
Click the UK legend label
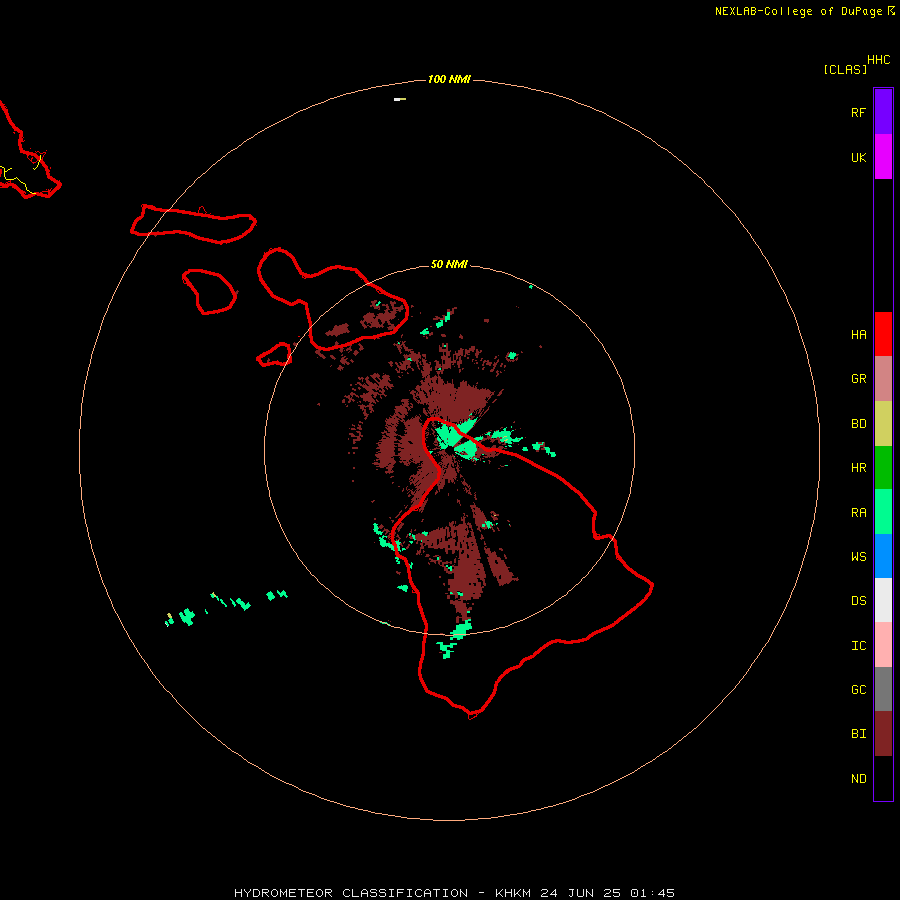pos(858,157)
